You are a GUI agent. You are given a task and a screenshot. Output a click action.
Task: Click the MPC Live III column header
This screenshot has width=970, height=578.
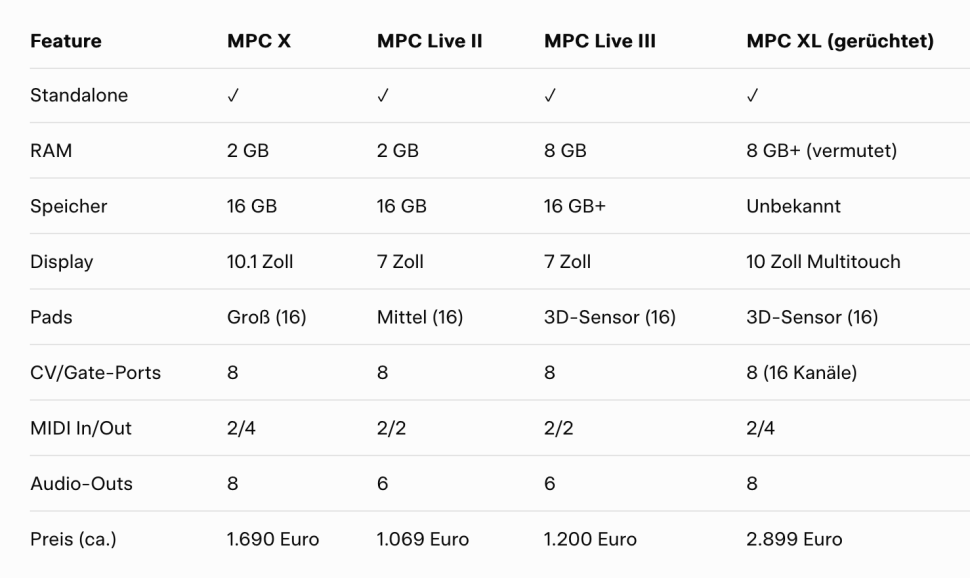tap(600, 42)
